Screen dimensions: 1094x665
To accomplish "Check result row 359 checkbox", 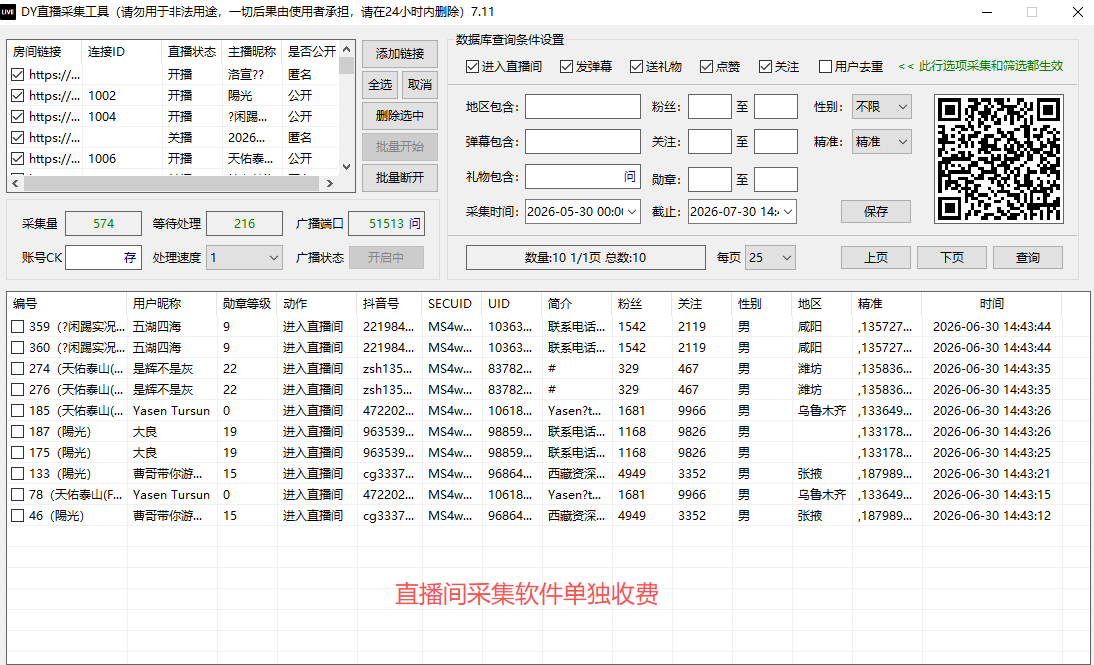I will [x=18, y=327].
